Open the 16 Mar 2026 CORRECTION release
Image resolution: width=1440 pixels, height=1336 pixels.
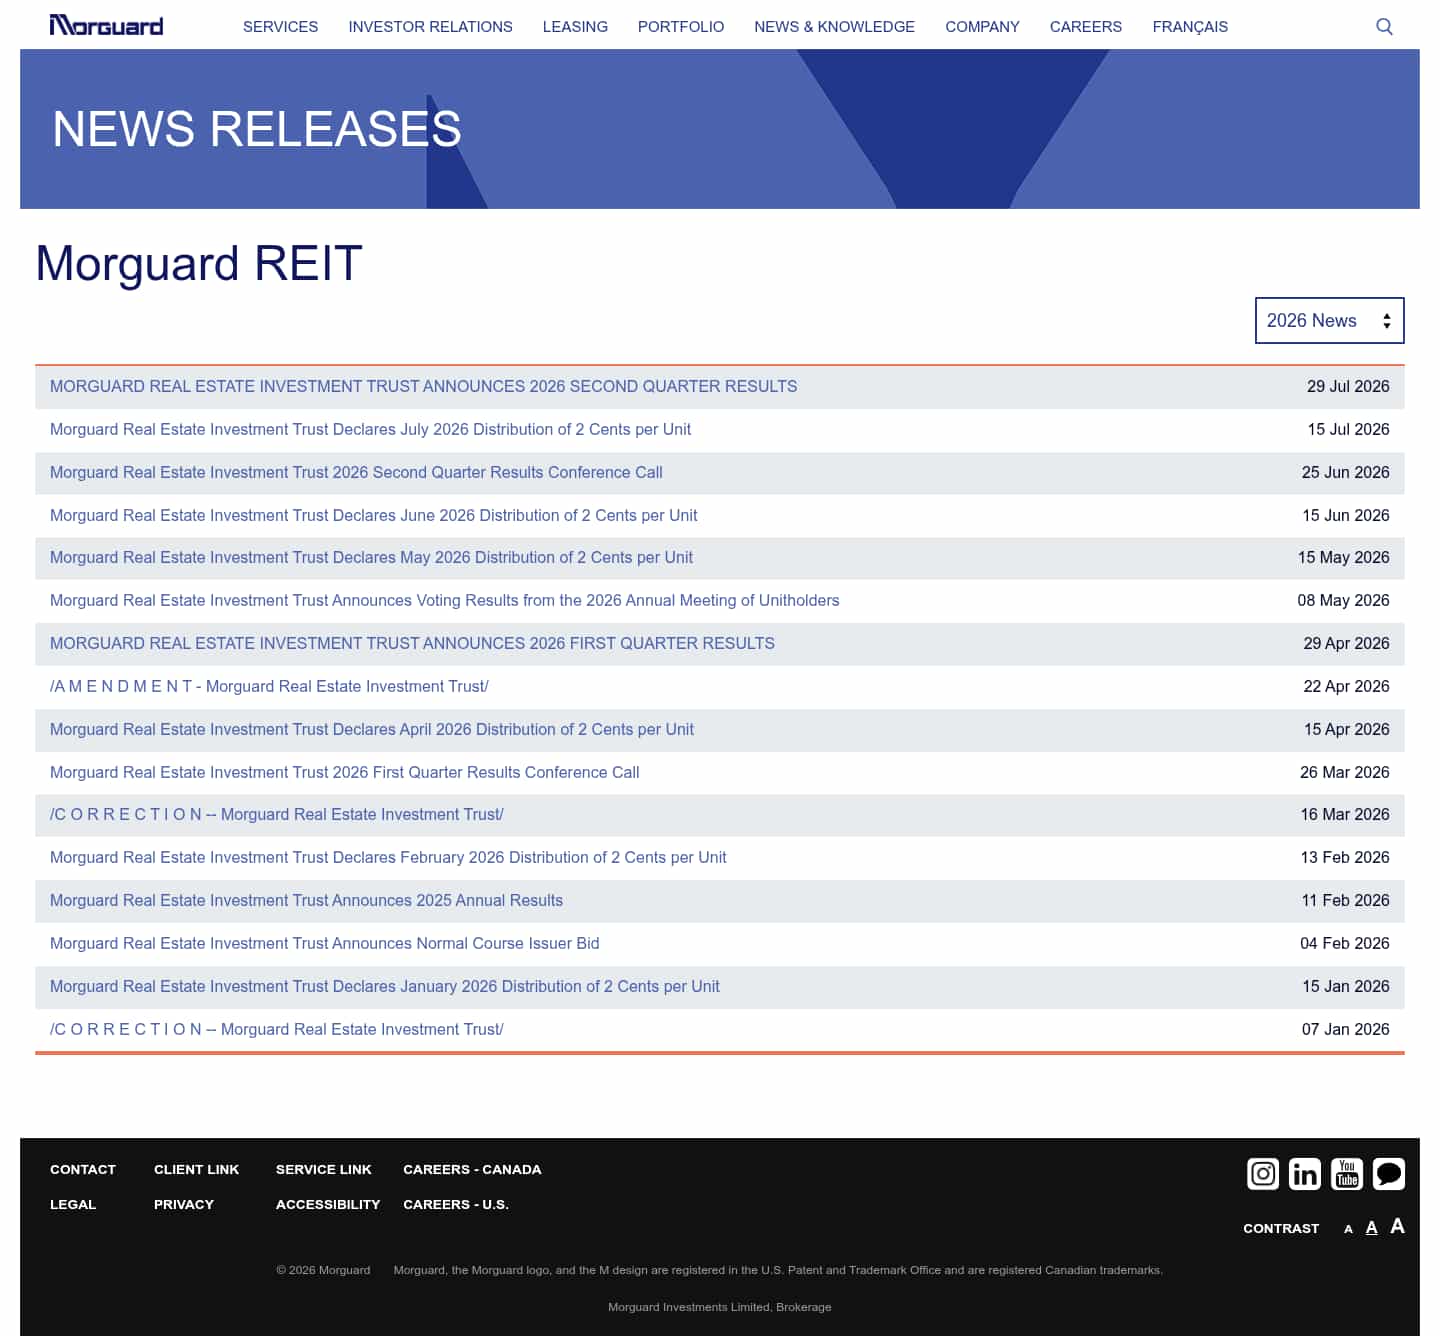pyautogui.click(x=276, y=814)
